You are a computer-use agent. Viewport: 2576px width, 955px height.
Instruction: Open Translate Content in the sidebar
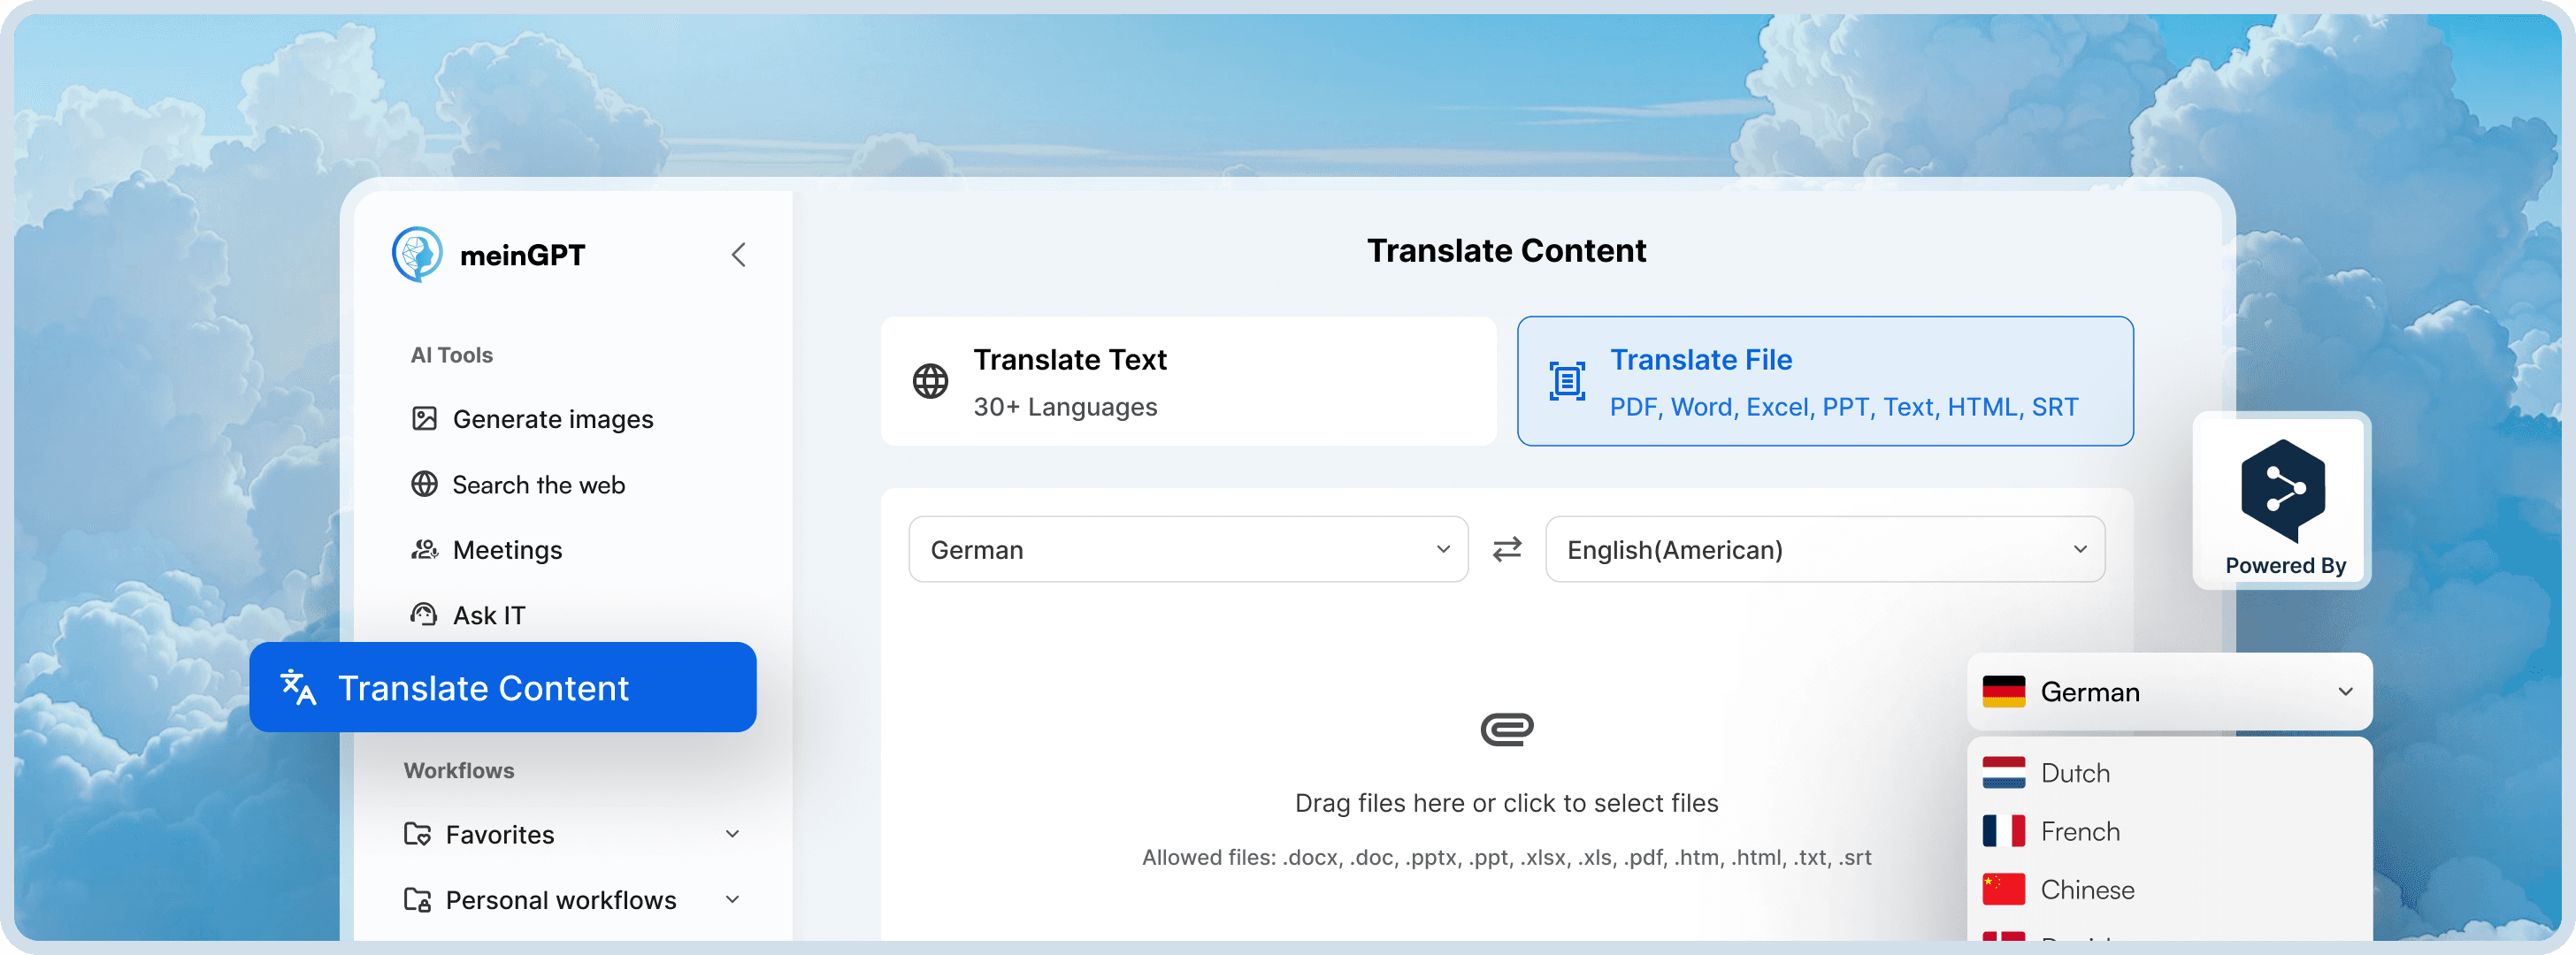pos(502,688)
